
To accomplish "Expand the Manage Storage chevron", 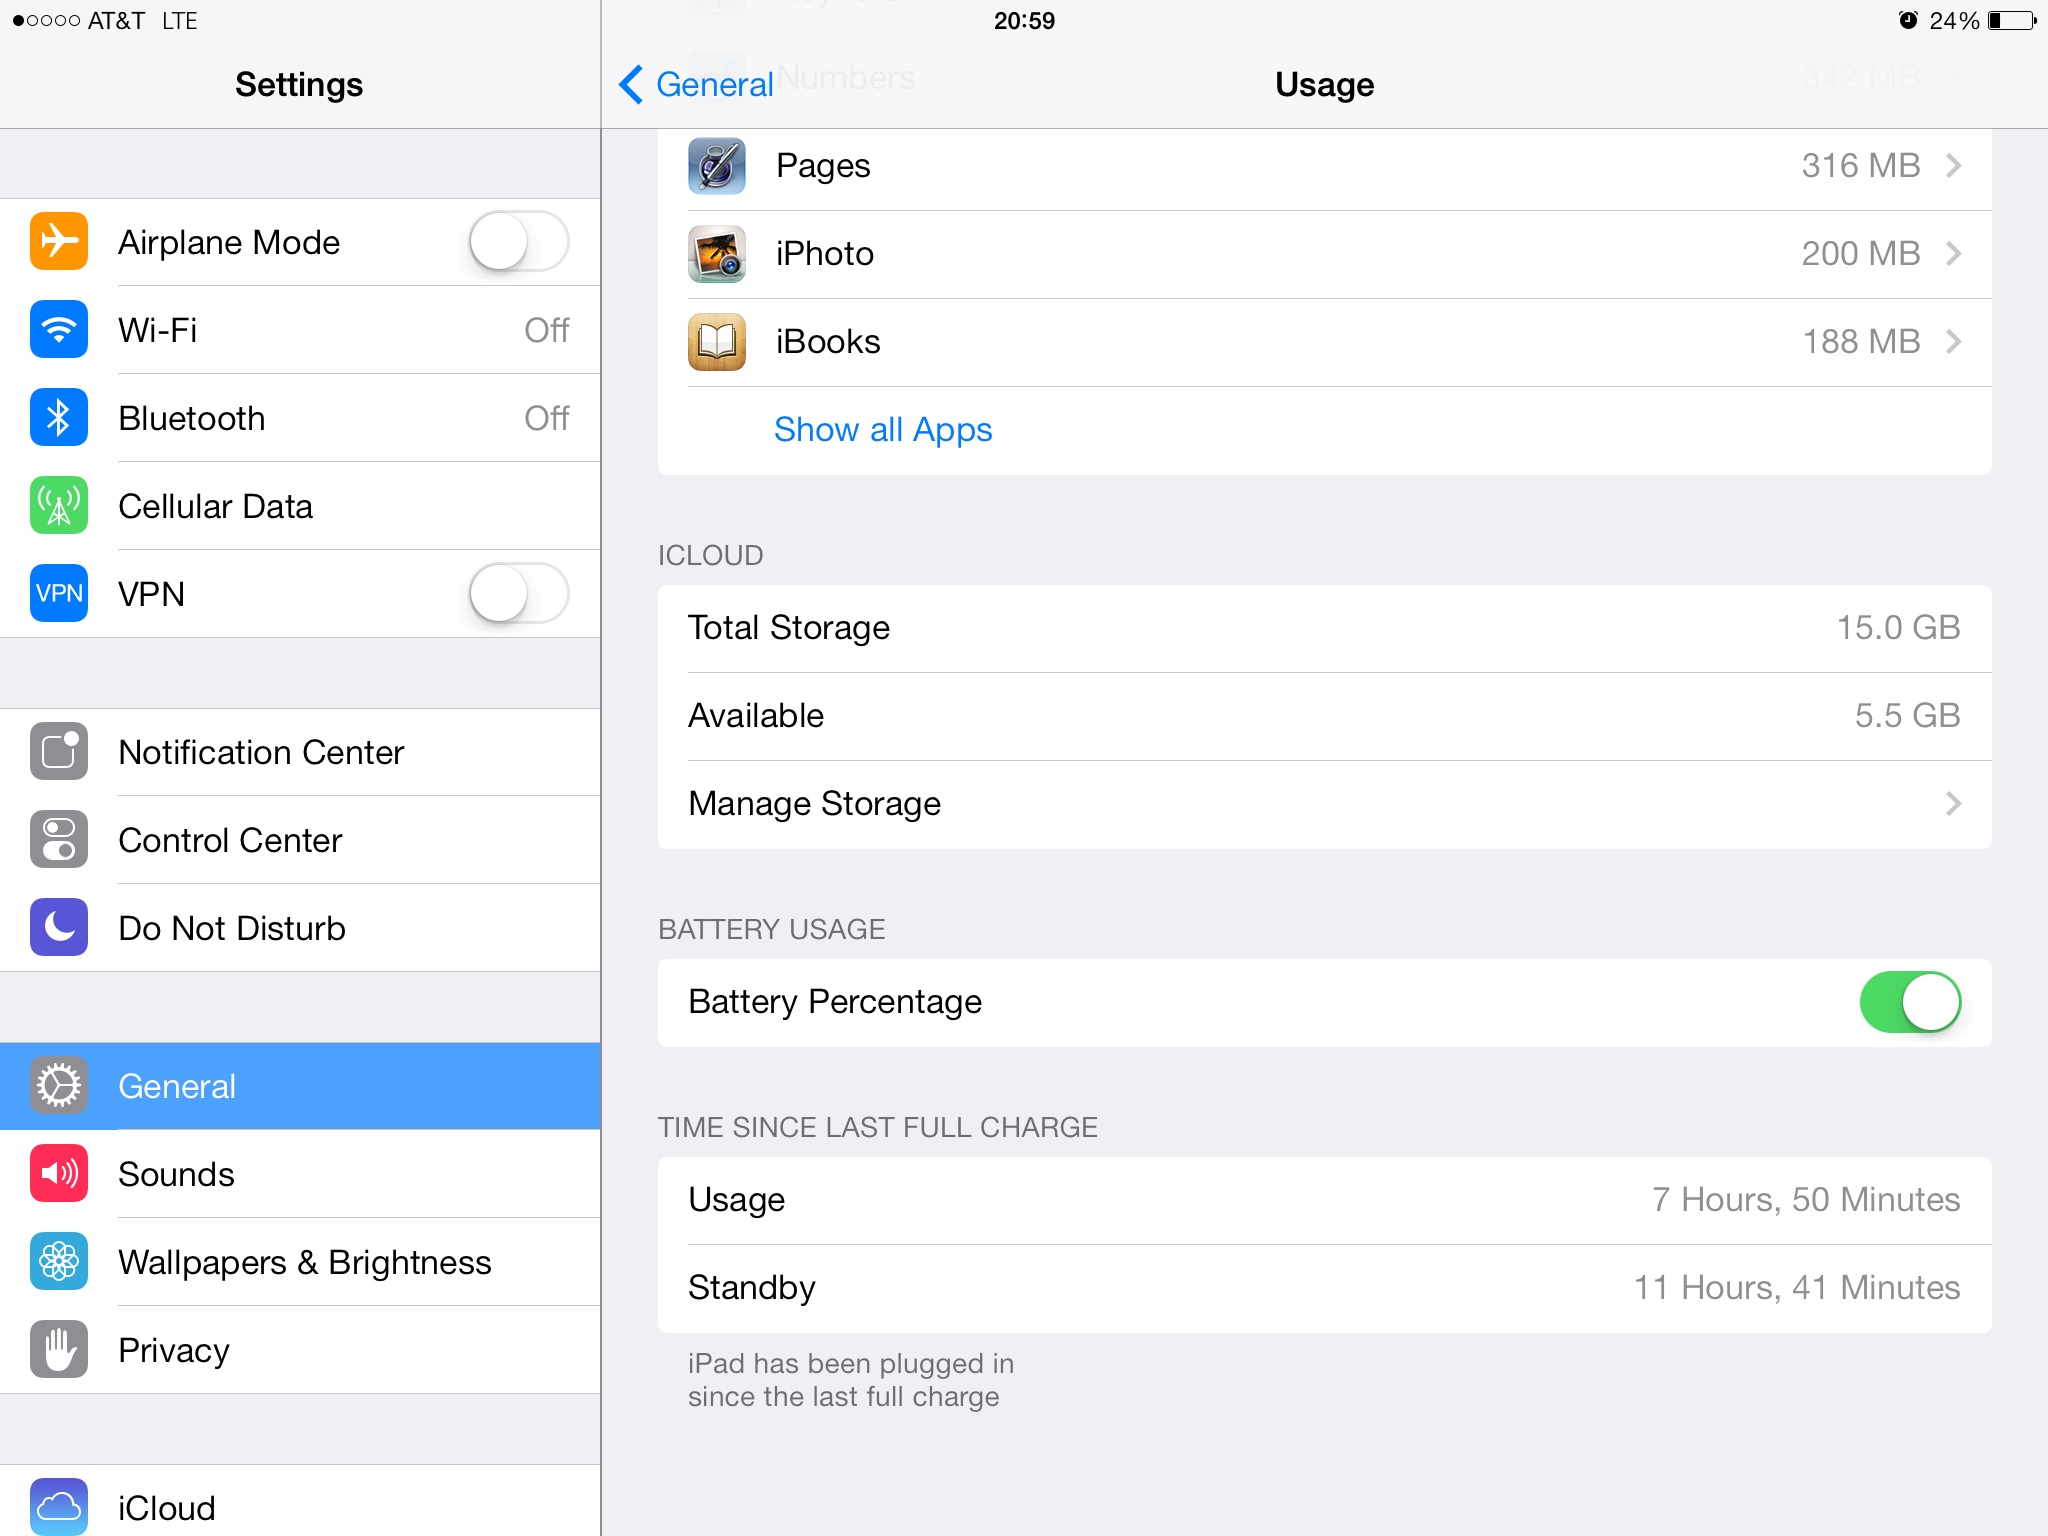I will point(1953,804).
